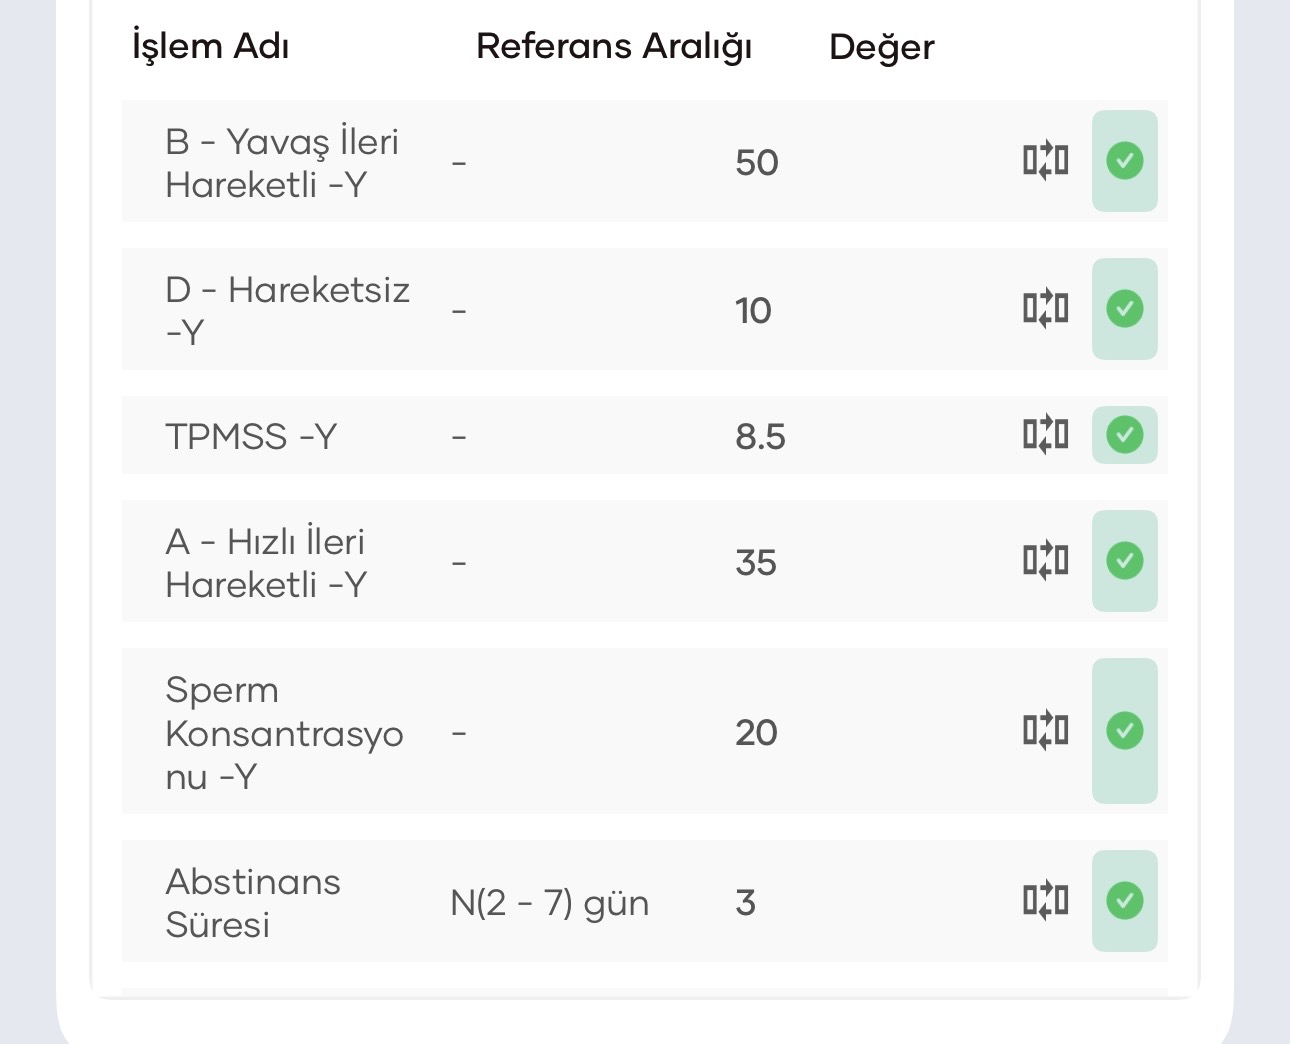Open compare icon for A - Hızlı İleri Hareketli

tap(1045, 561)
